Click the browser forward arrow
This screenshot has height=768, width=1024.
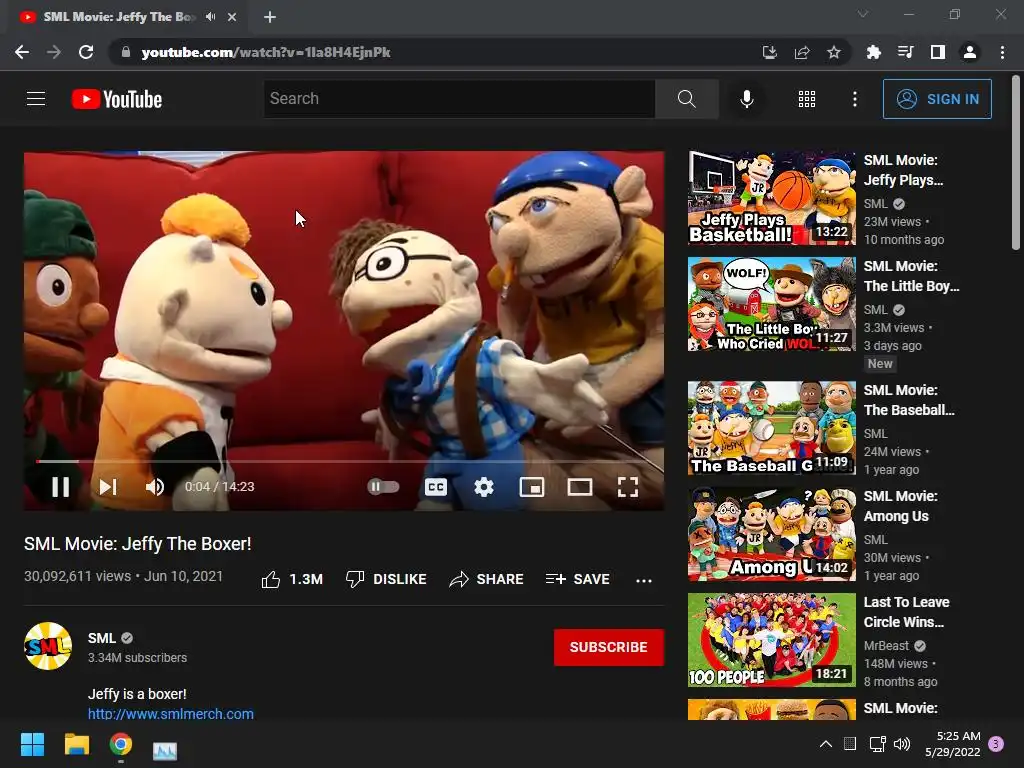coord(54,52)
